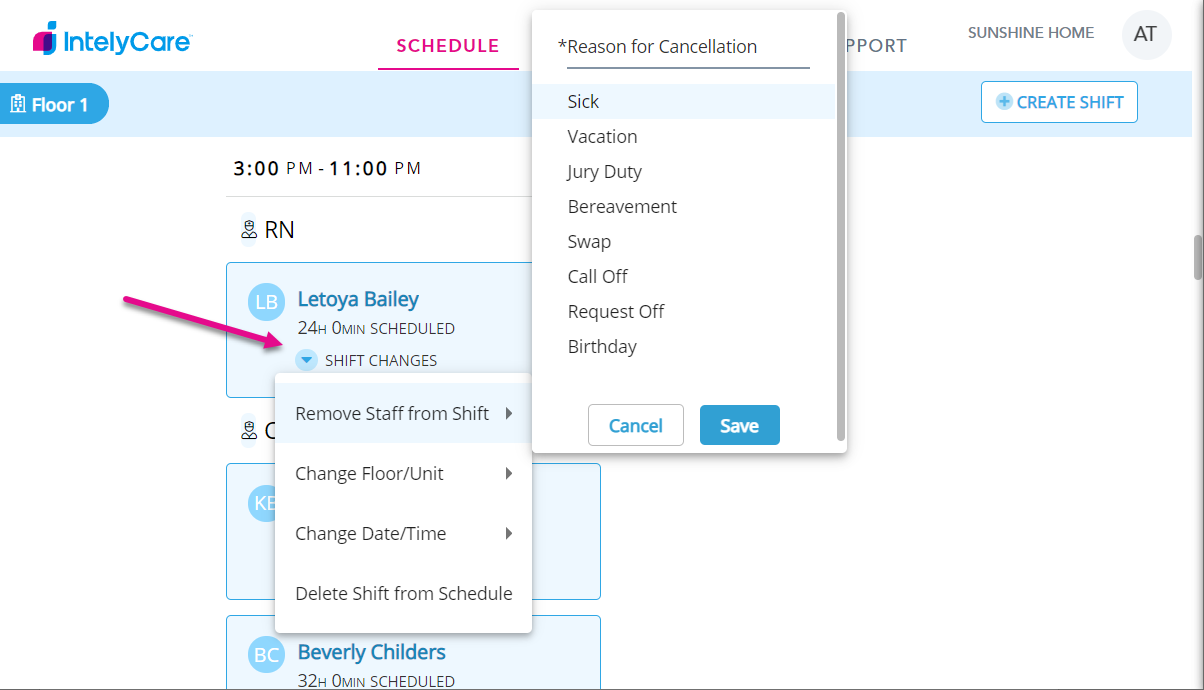Click the page vertical scrollbar thumb
This screenshot has height=690, width=1204.
coord(1197,258)
